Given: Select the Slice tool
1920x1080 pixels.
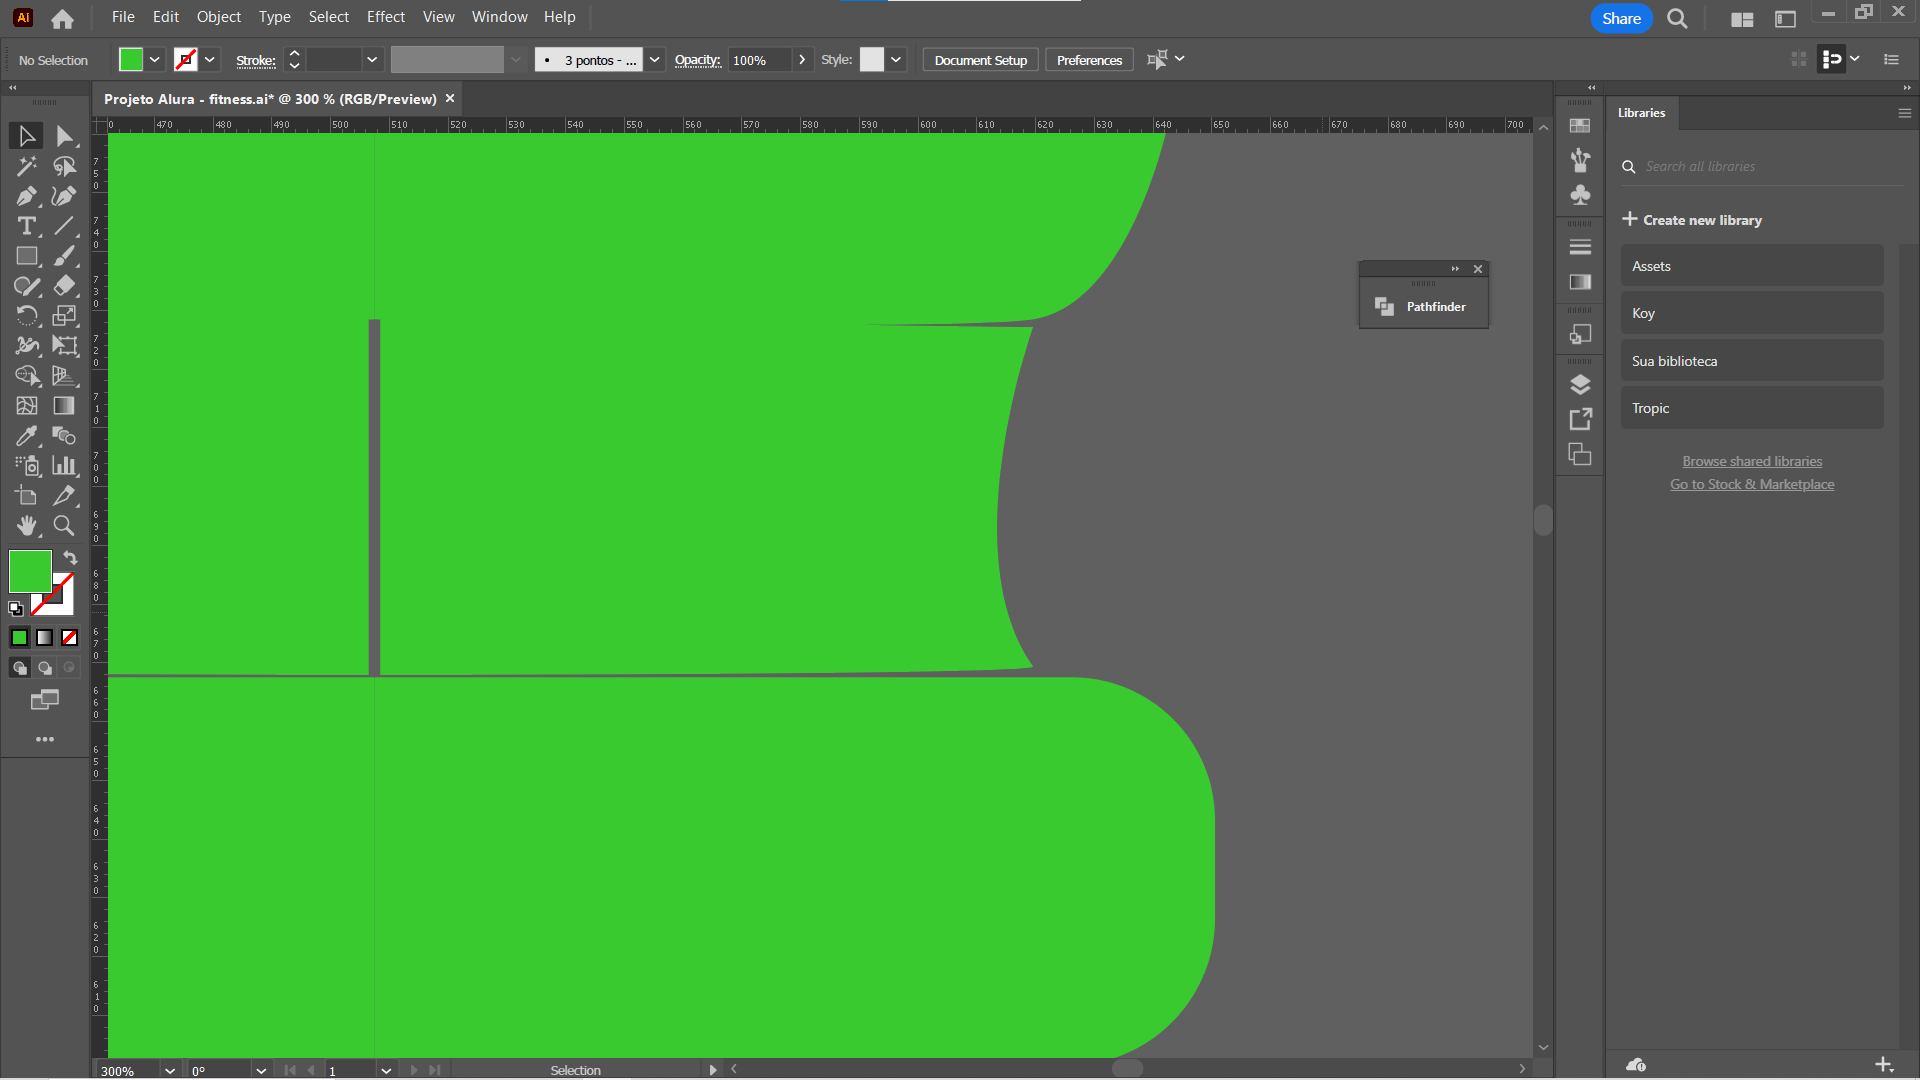Looking at the screenshot, I should tap(65, 496).
